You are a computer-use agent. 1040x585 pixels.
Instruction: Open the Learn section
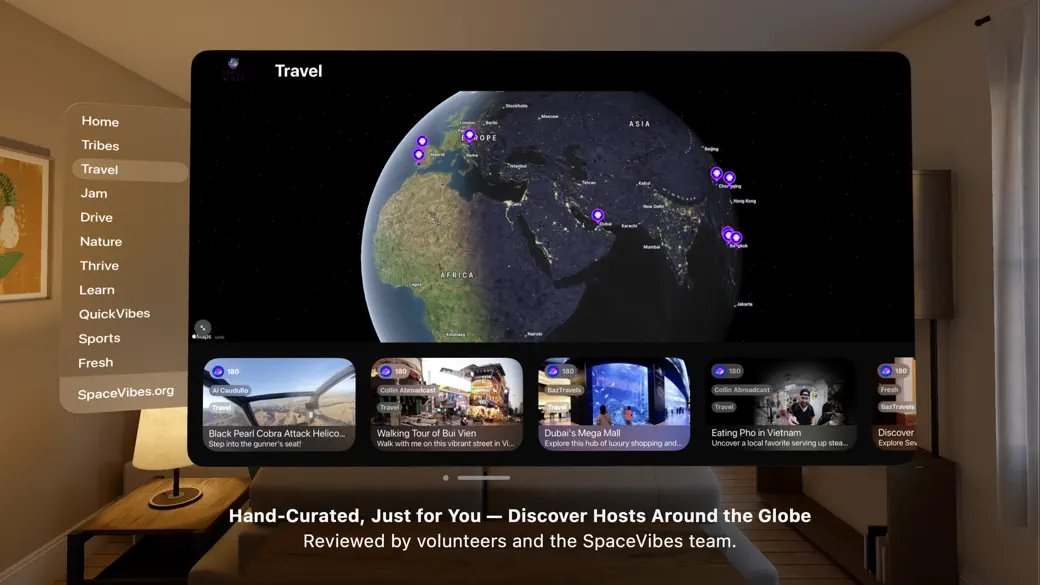(97, 290)
